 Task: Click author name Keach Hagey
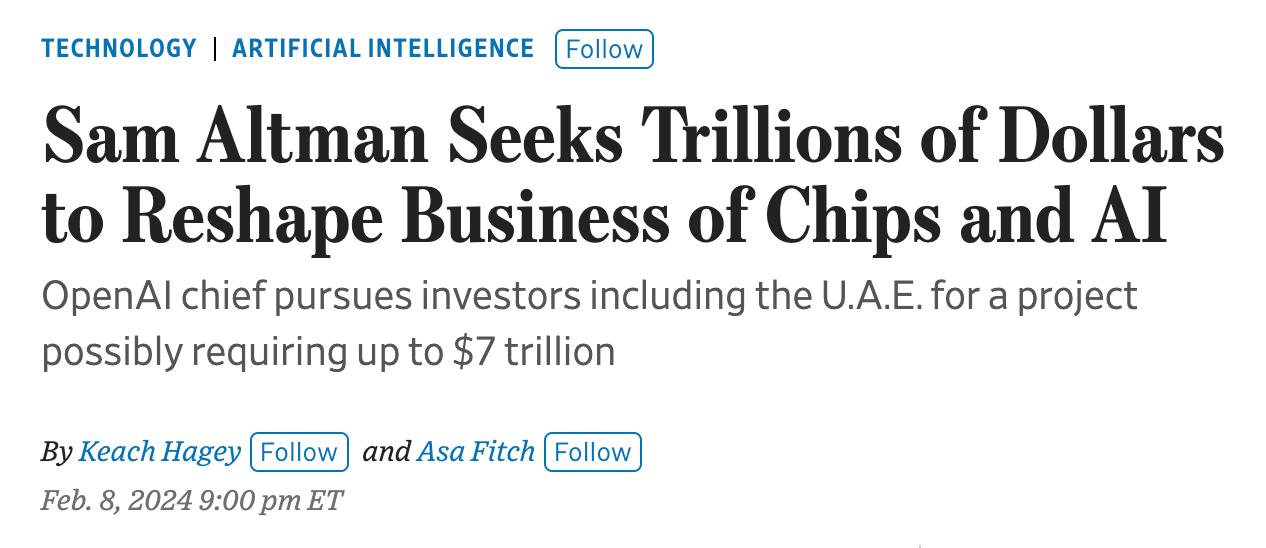[159, 452]
